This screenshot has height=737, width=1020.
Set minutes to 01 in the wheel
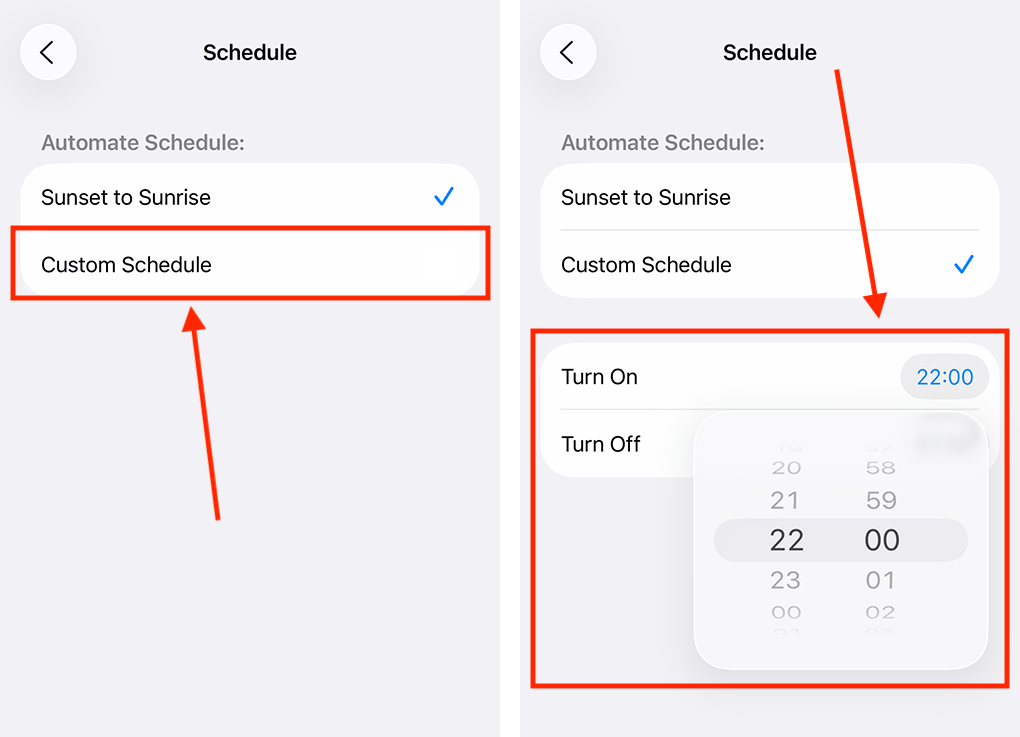[881, 580]
